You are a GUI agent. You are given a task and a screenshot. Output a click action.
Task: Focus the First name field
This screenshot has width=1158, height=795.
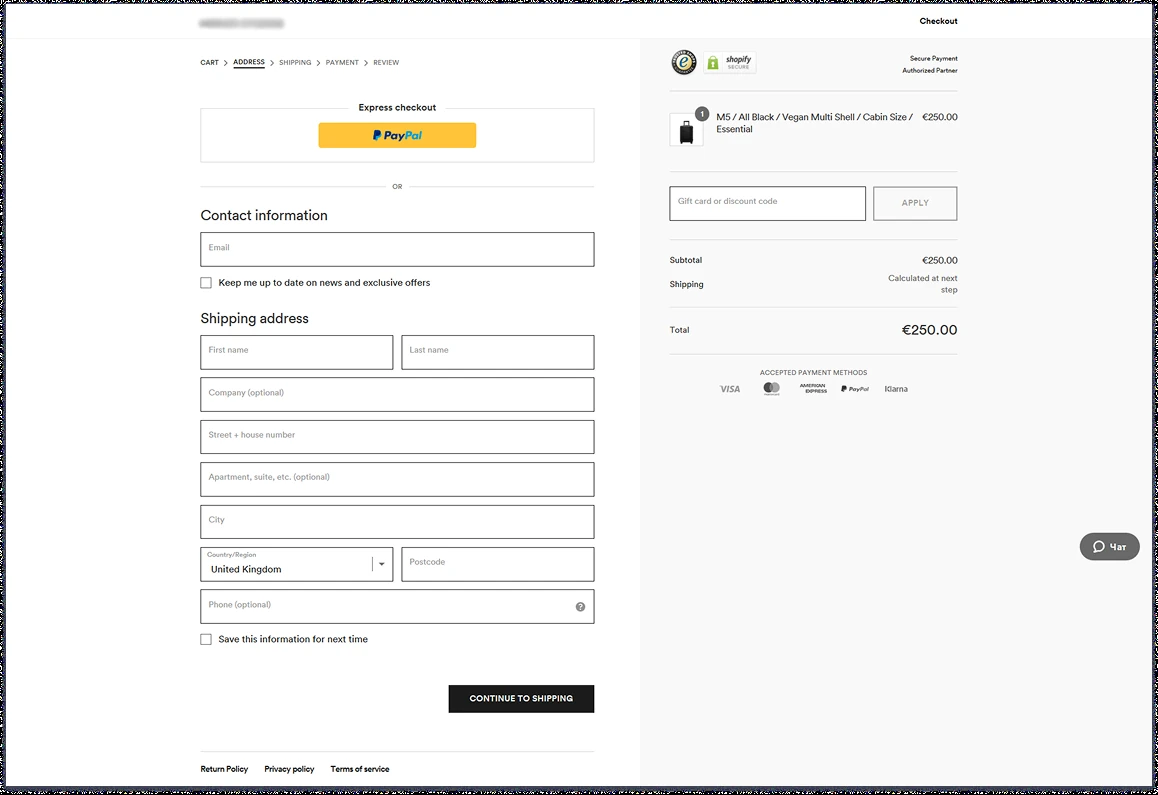pos(296,352)
